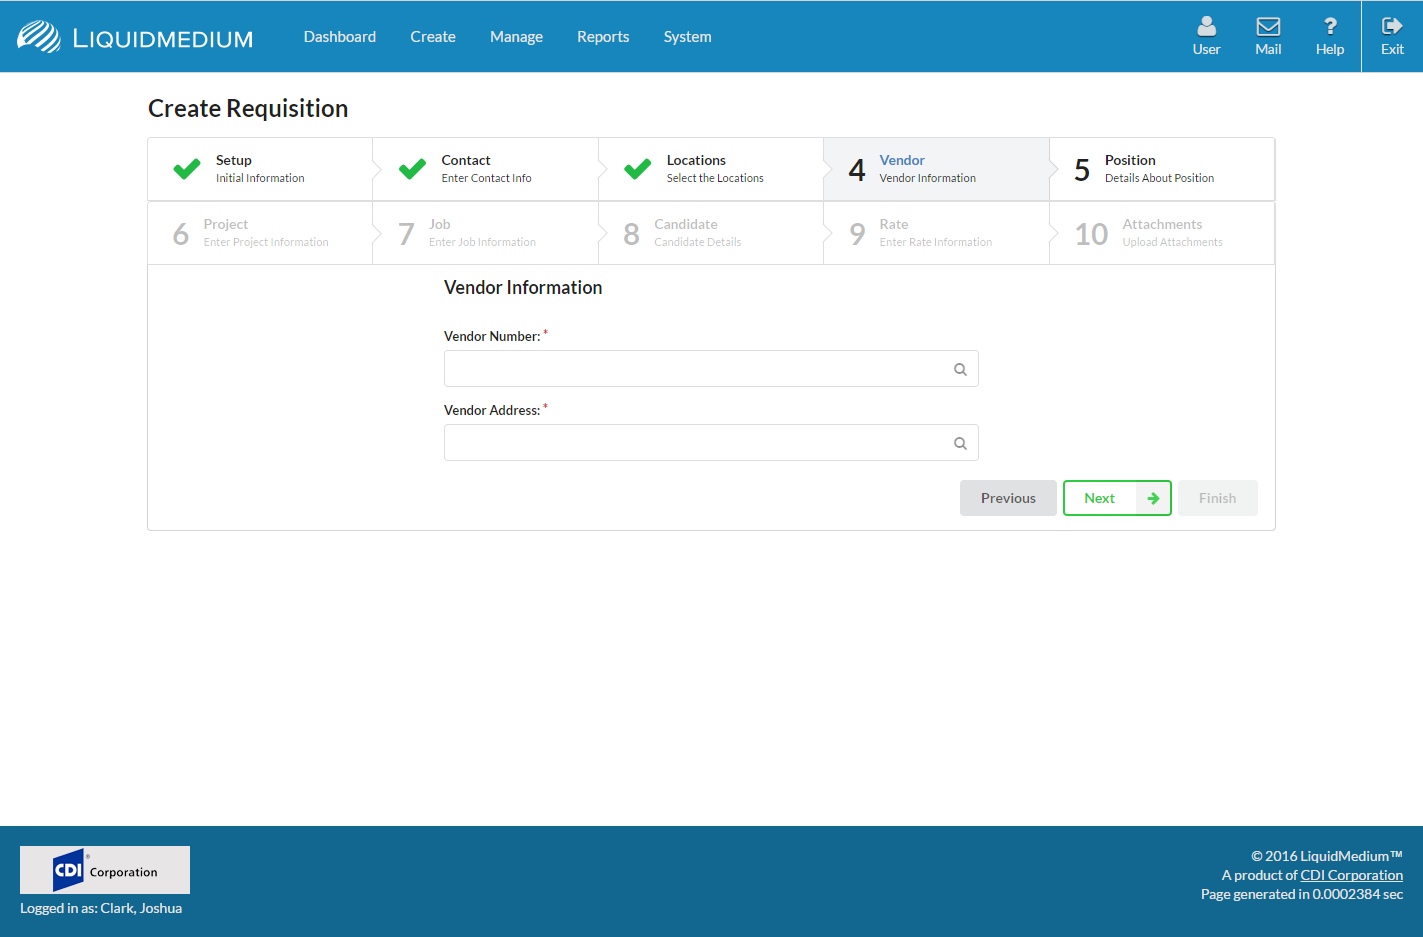The image size is (1423, 937).
Task: Click into the Vendor Number field
Action: (x=695, y=369)
